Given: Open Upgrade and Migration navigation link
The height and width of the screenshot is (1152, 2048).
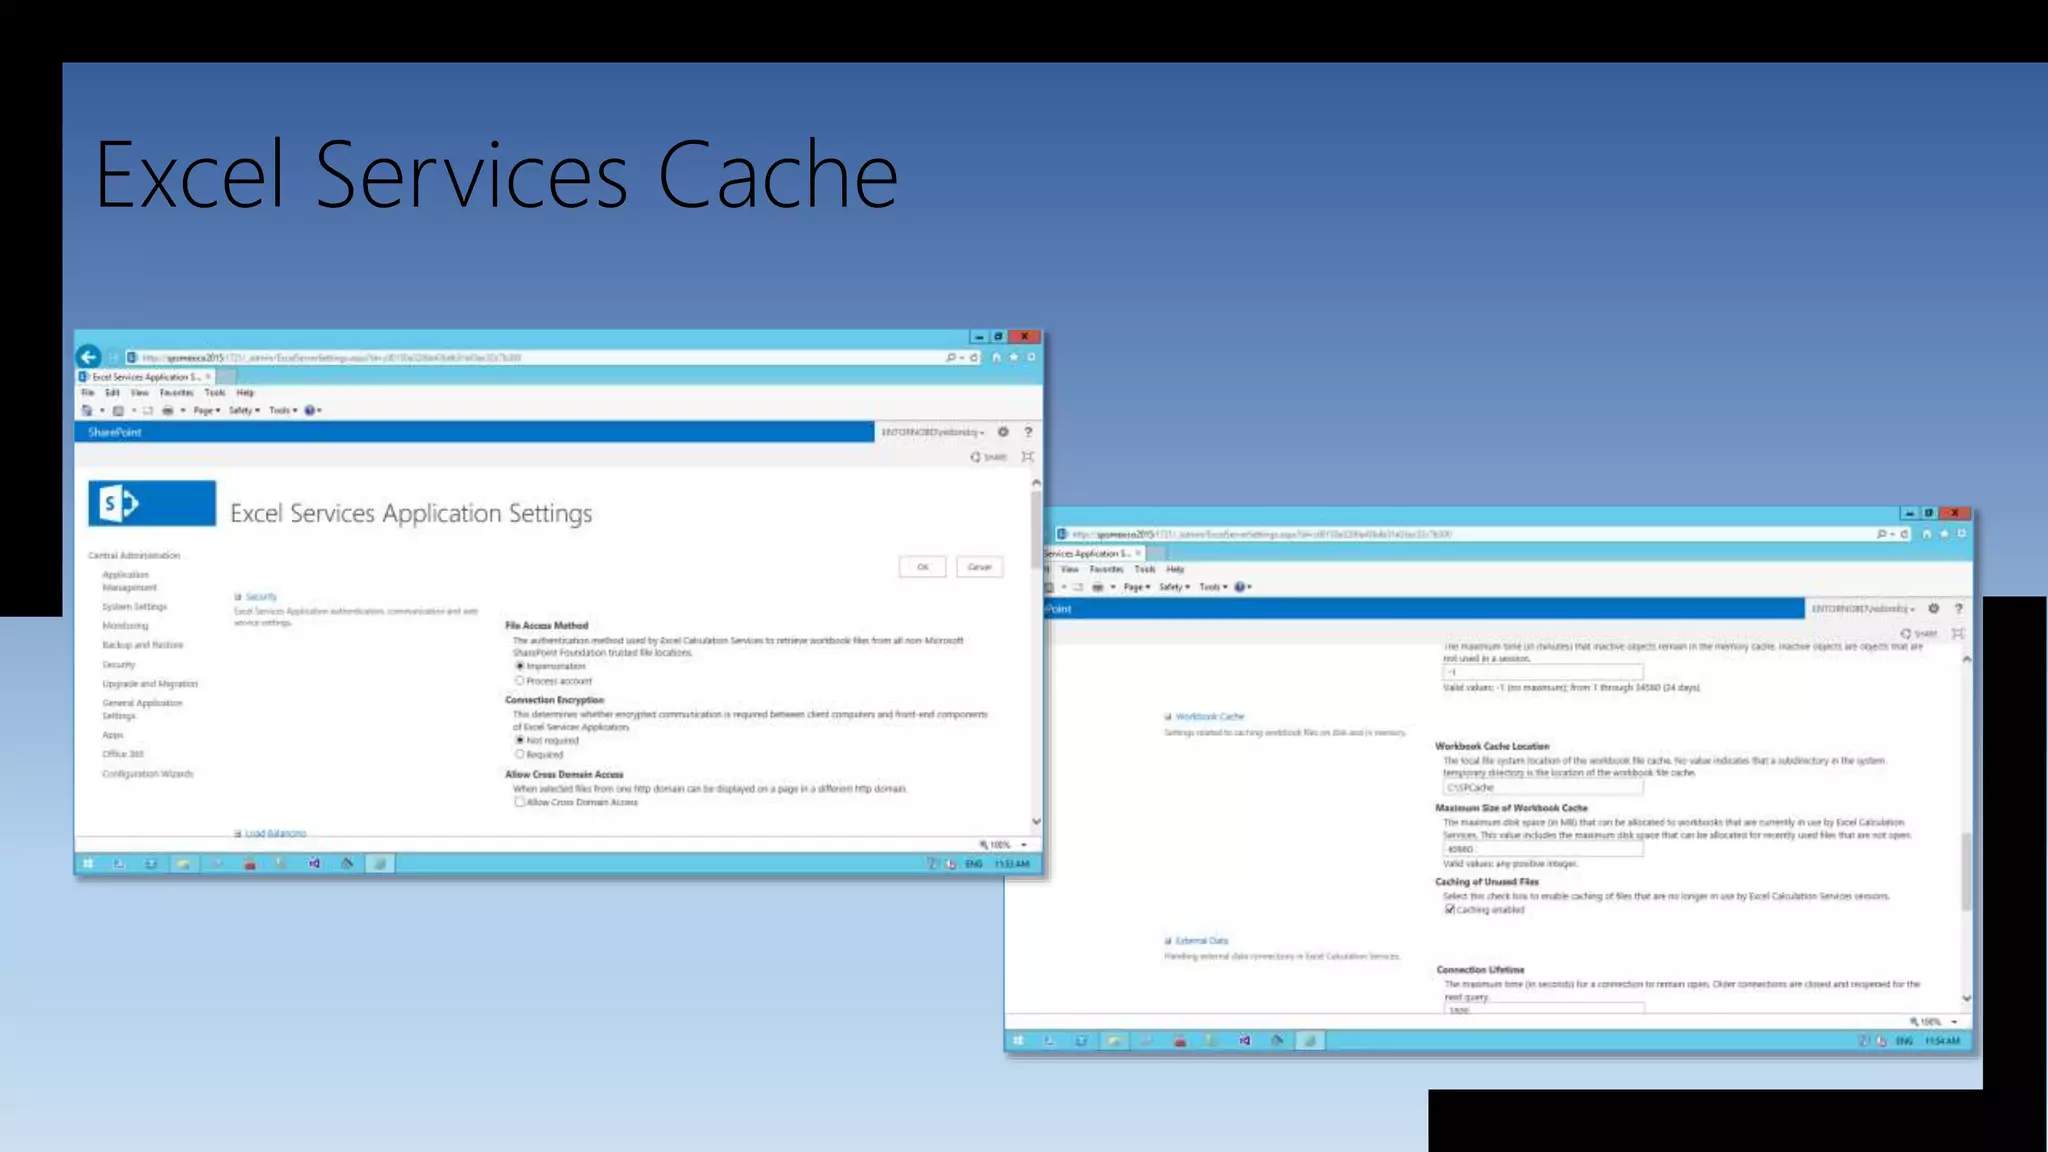Looking at the screenshot, I should pyautogui.click(x=150, y=684).
